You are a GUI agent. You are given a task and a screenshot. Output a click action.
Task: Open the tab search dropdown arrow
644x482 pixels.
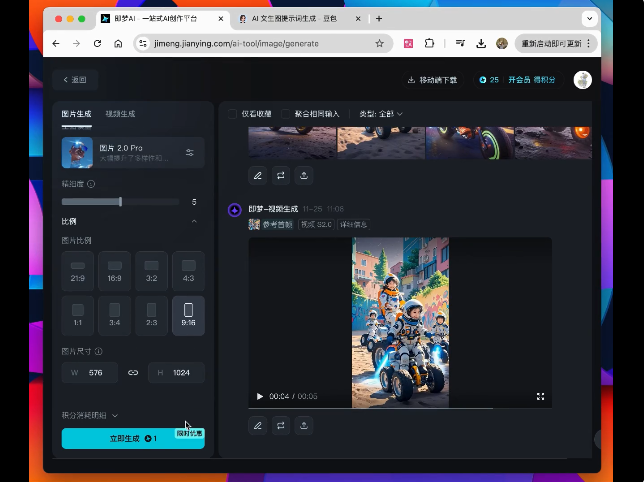coord(589,18)
